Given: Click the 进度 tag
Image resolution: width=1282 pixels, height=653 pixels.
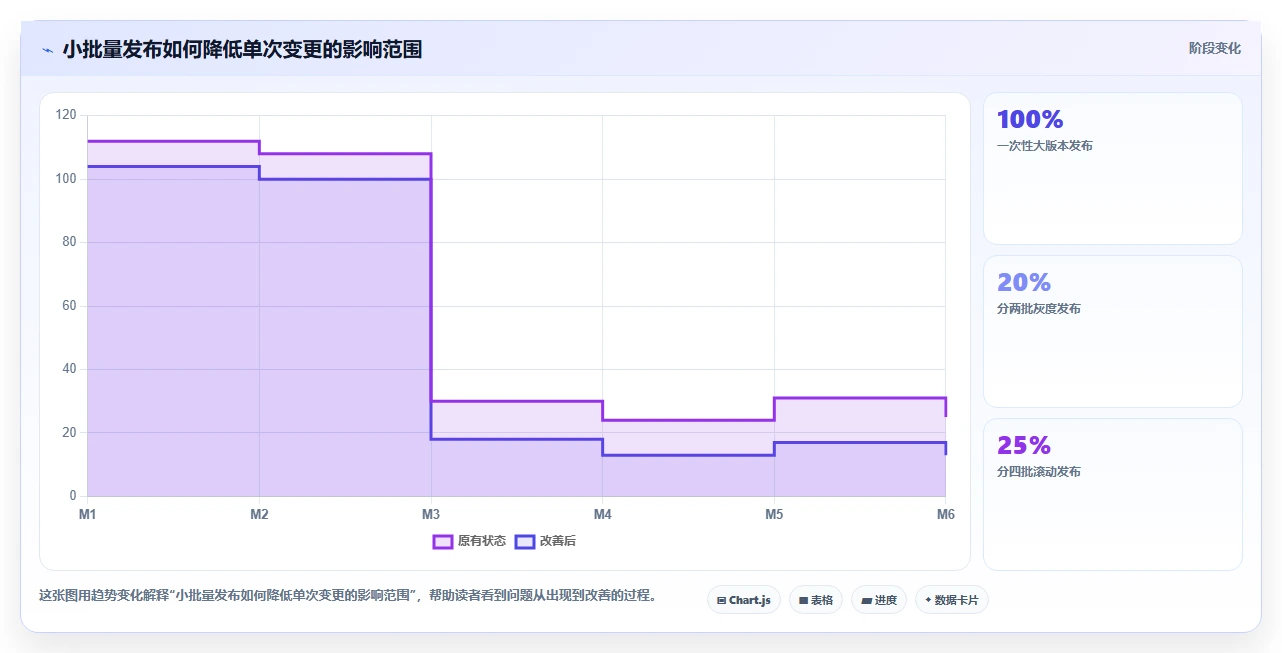Looking at the screenshot, I should pyautogui.click(x=879, y=600).
